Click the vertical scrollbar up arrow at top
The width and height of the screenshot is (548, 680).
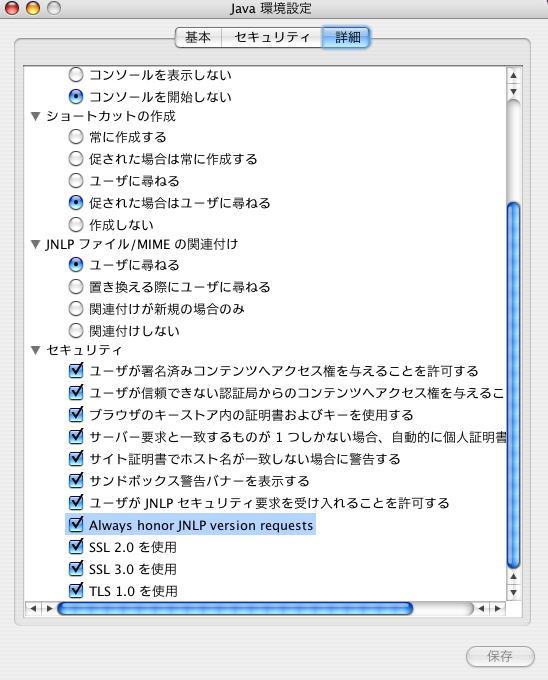[x=514, y=75]
